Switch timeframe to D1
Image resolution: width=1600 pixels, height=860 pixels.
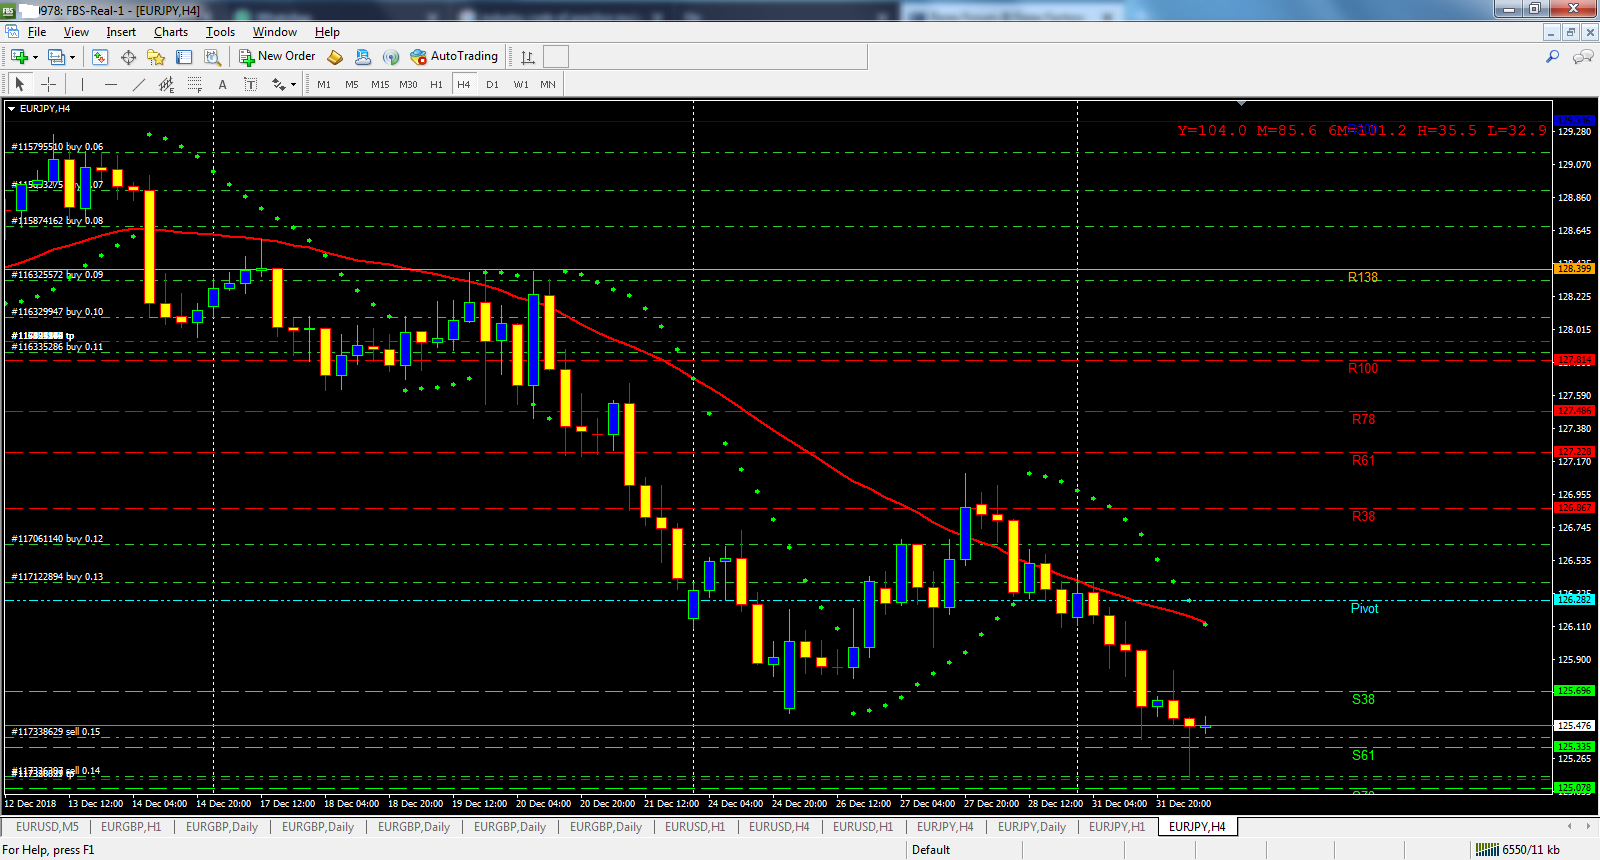click(492, 84)
